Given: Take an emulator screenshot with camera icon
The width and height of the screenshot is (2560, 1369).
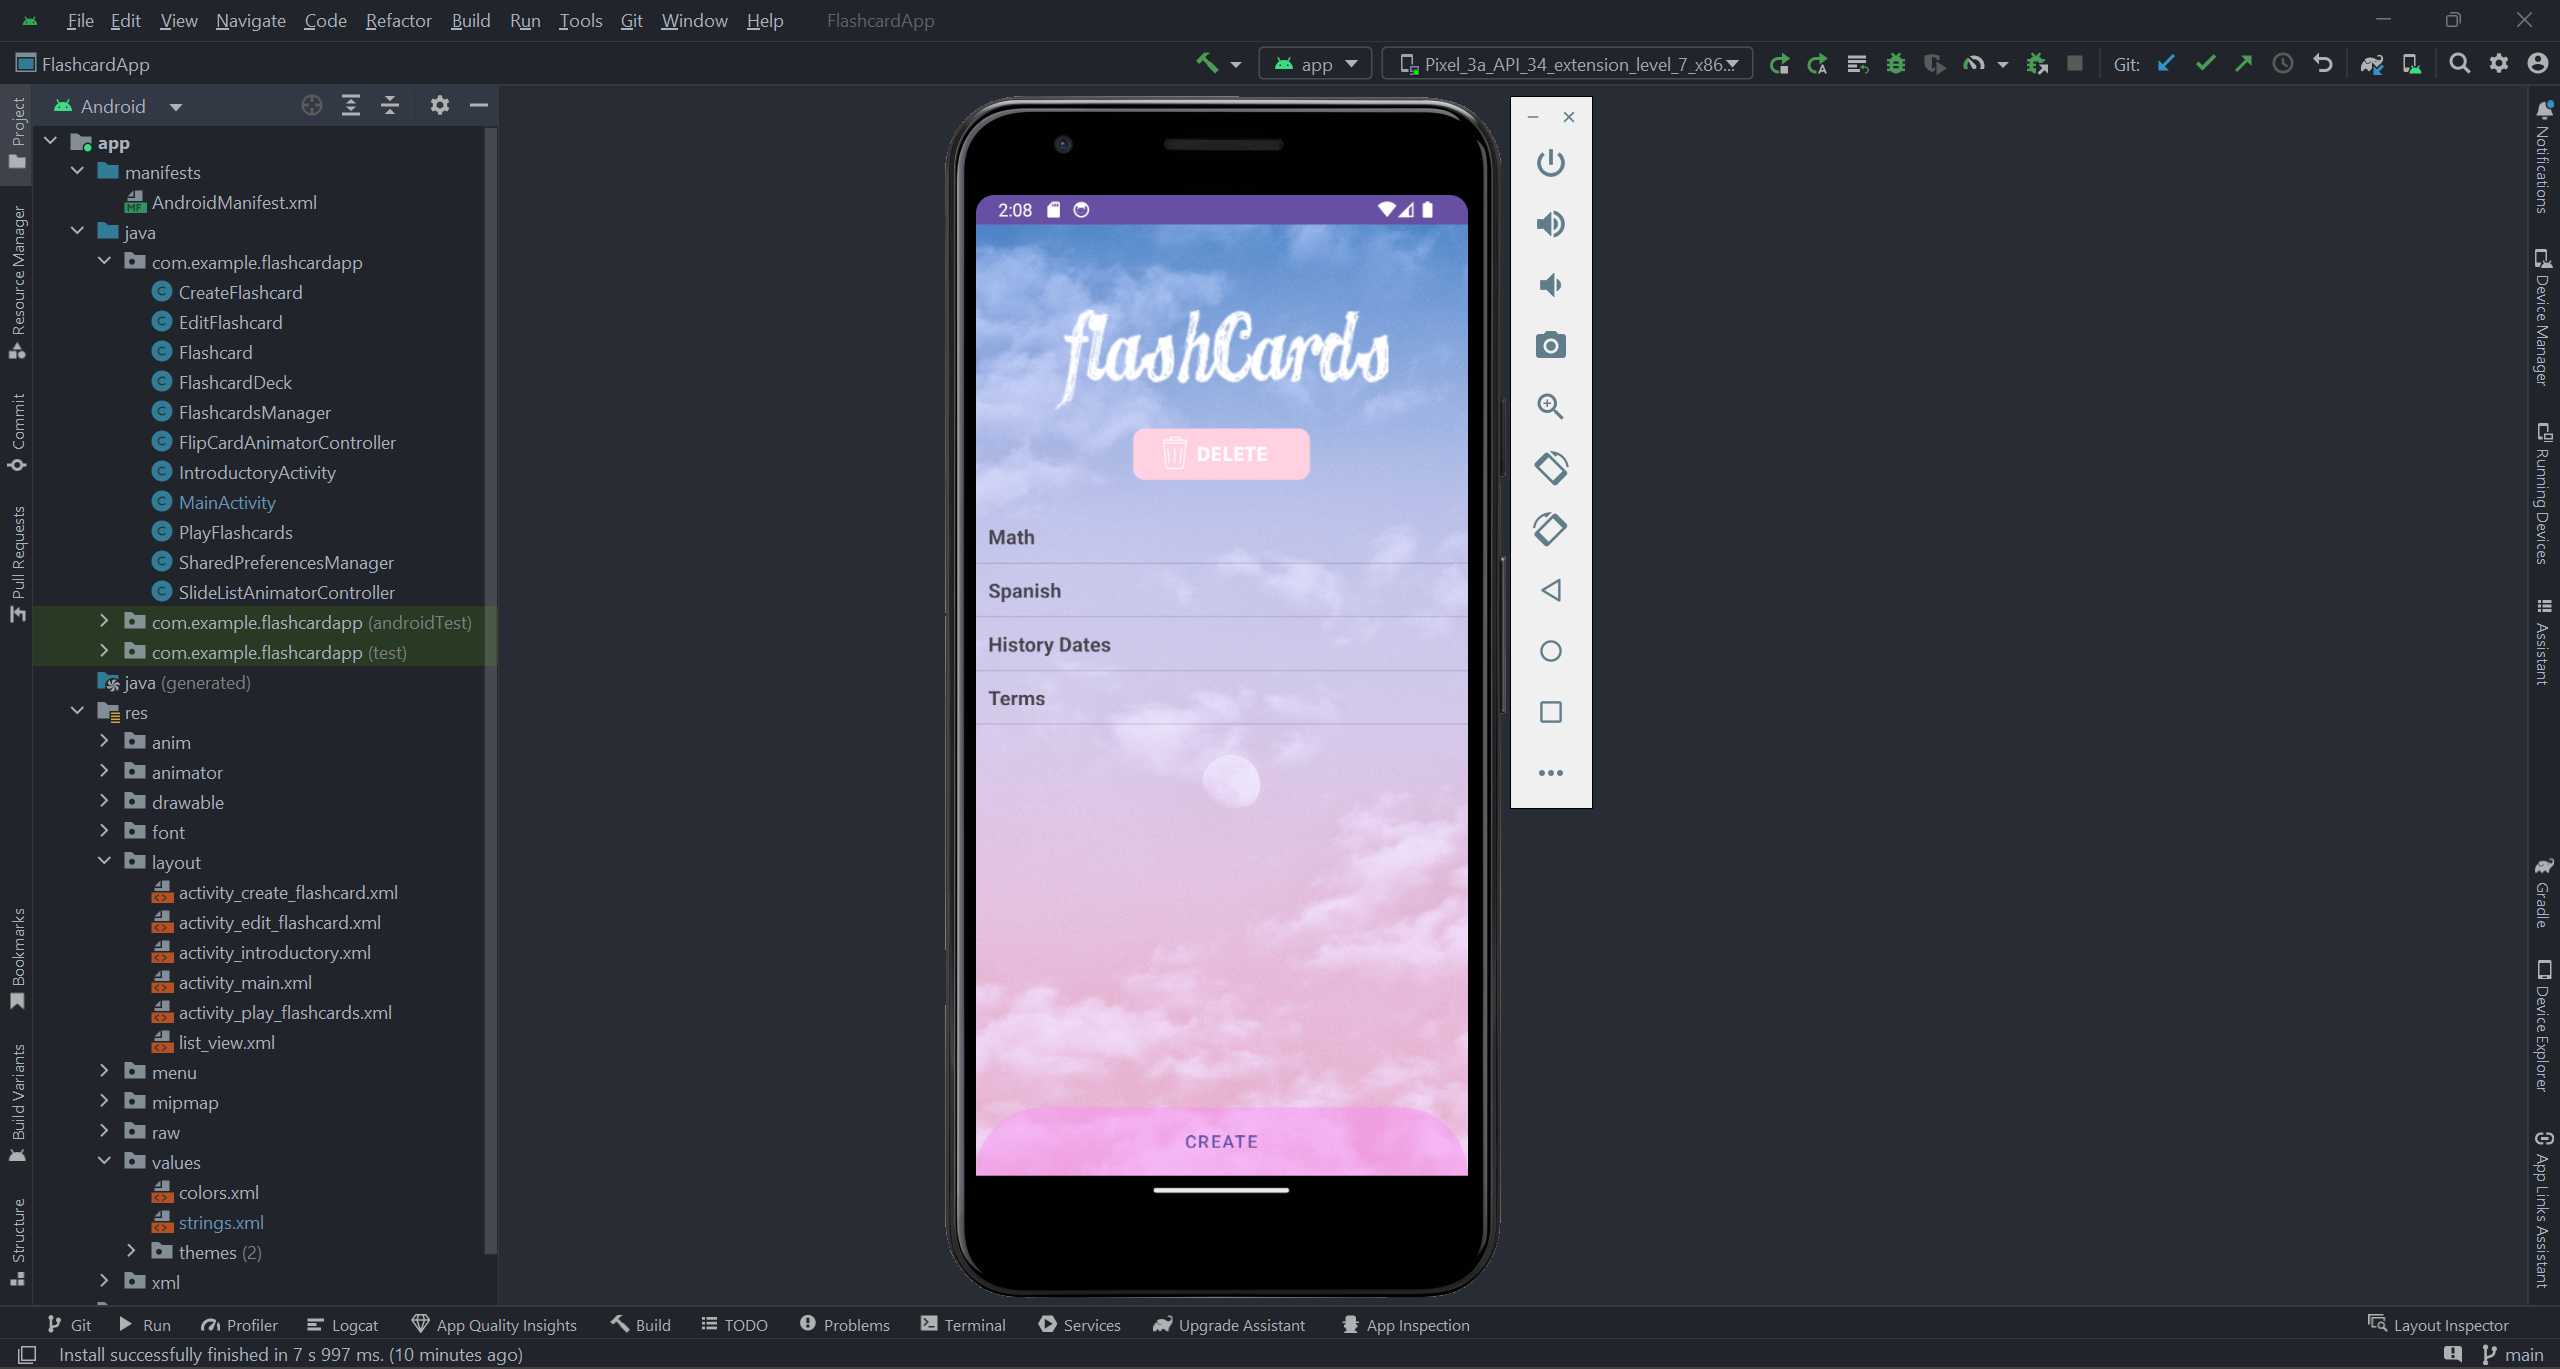Looking at the screenshot, I should click(x=1550, y=346).
